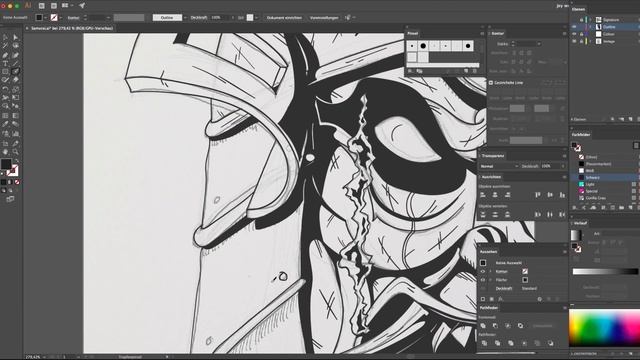The width and height of the screenshot is (640, 360).
Task: Select the Magic Wand tool
Action: 5,46
